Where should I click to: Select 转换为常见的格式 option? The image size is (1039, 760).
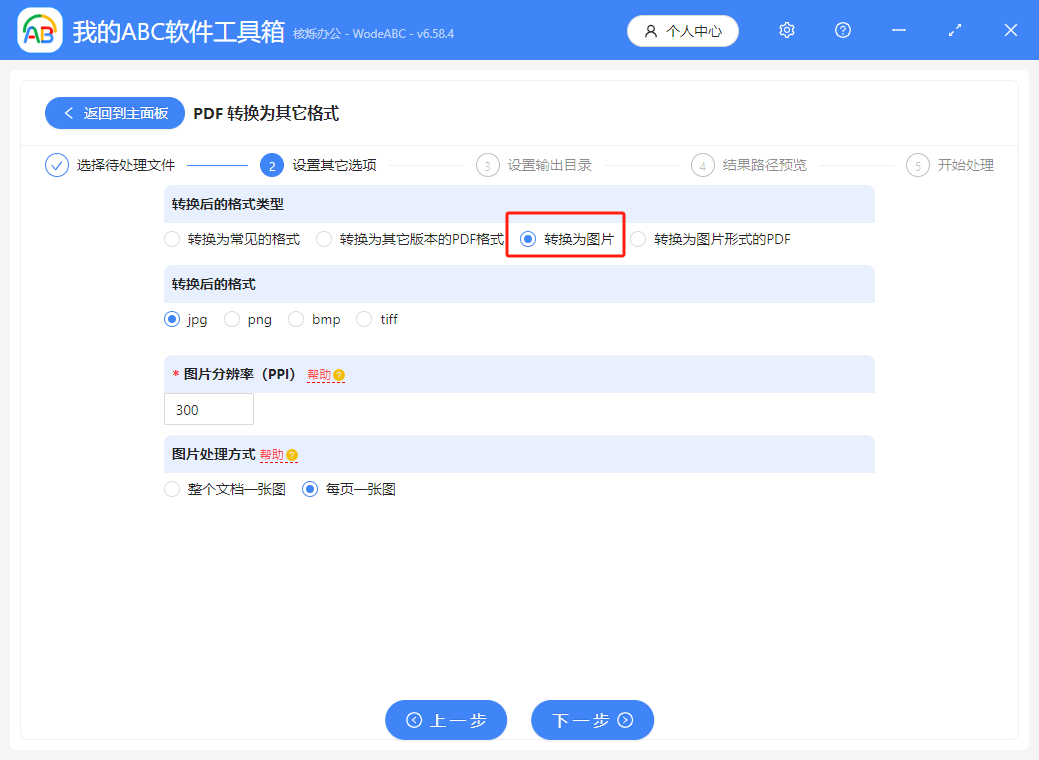[x=170, y=239]
